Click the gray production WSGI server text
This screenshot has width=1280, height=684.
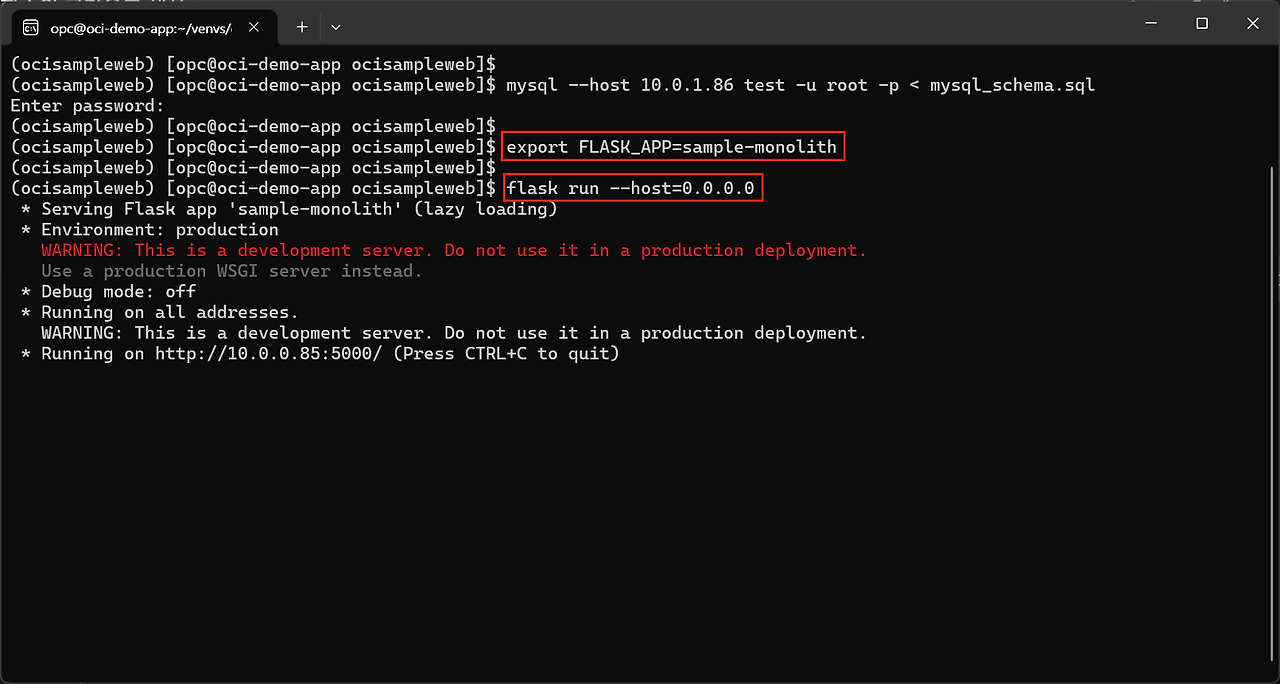point(232,271)
